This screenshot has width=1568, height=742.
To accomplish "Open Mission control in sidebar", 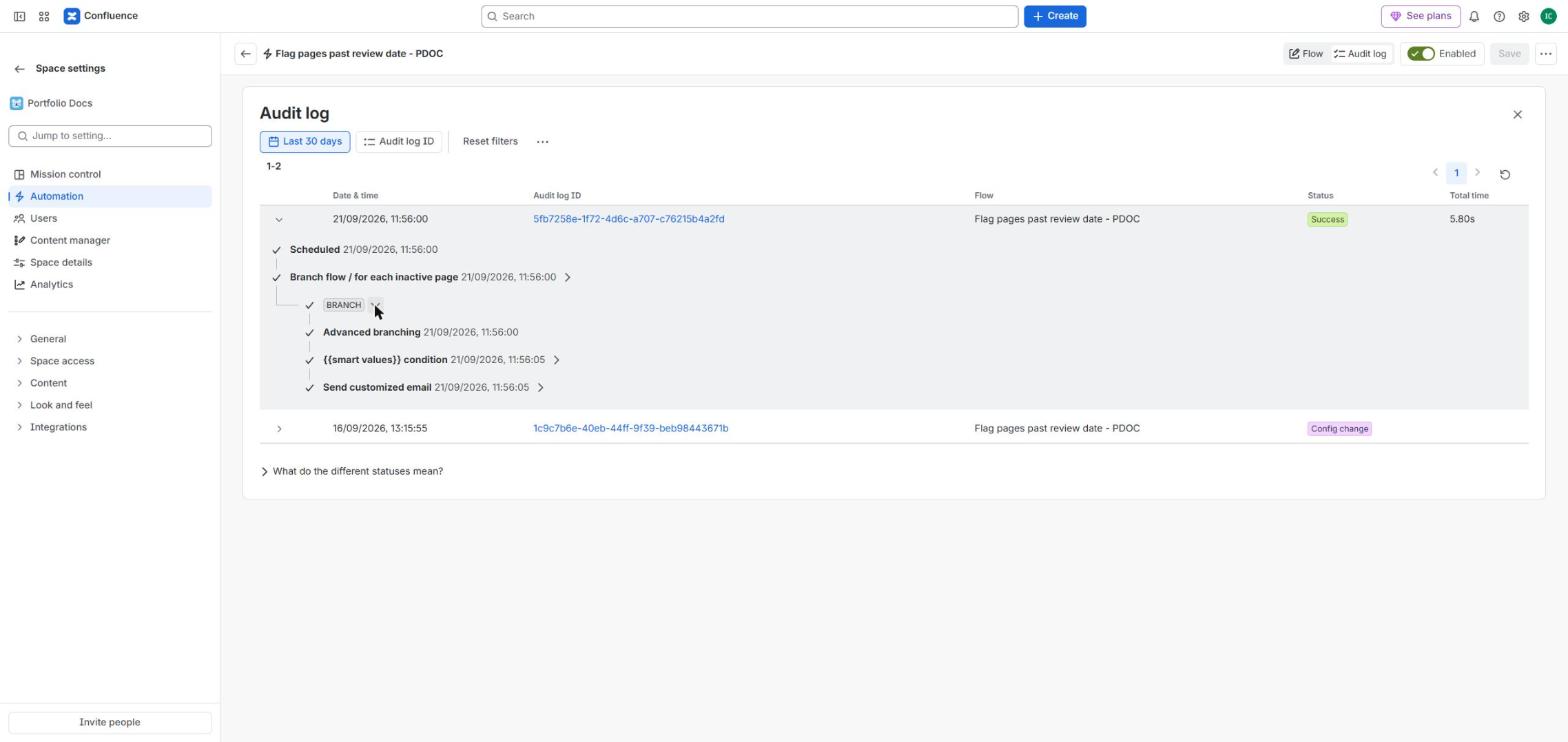I will (110, 174).
